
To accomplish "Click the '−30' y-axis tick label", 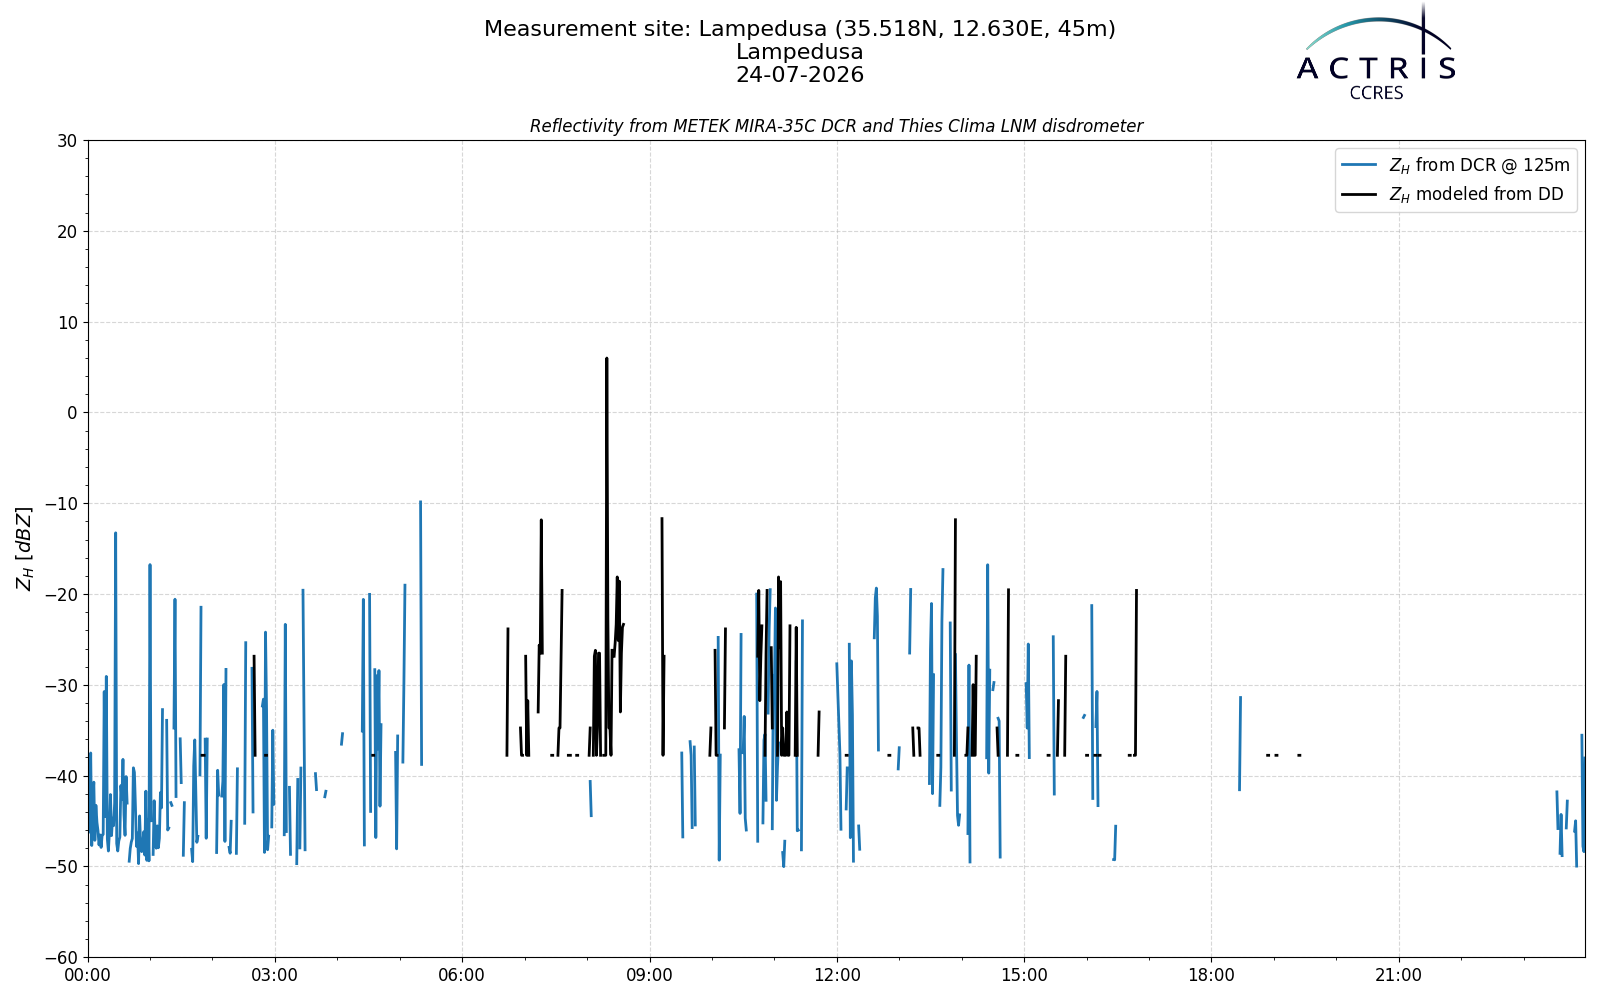I will point(60,686).
